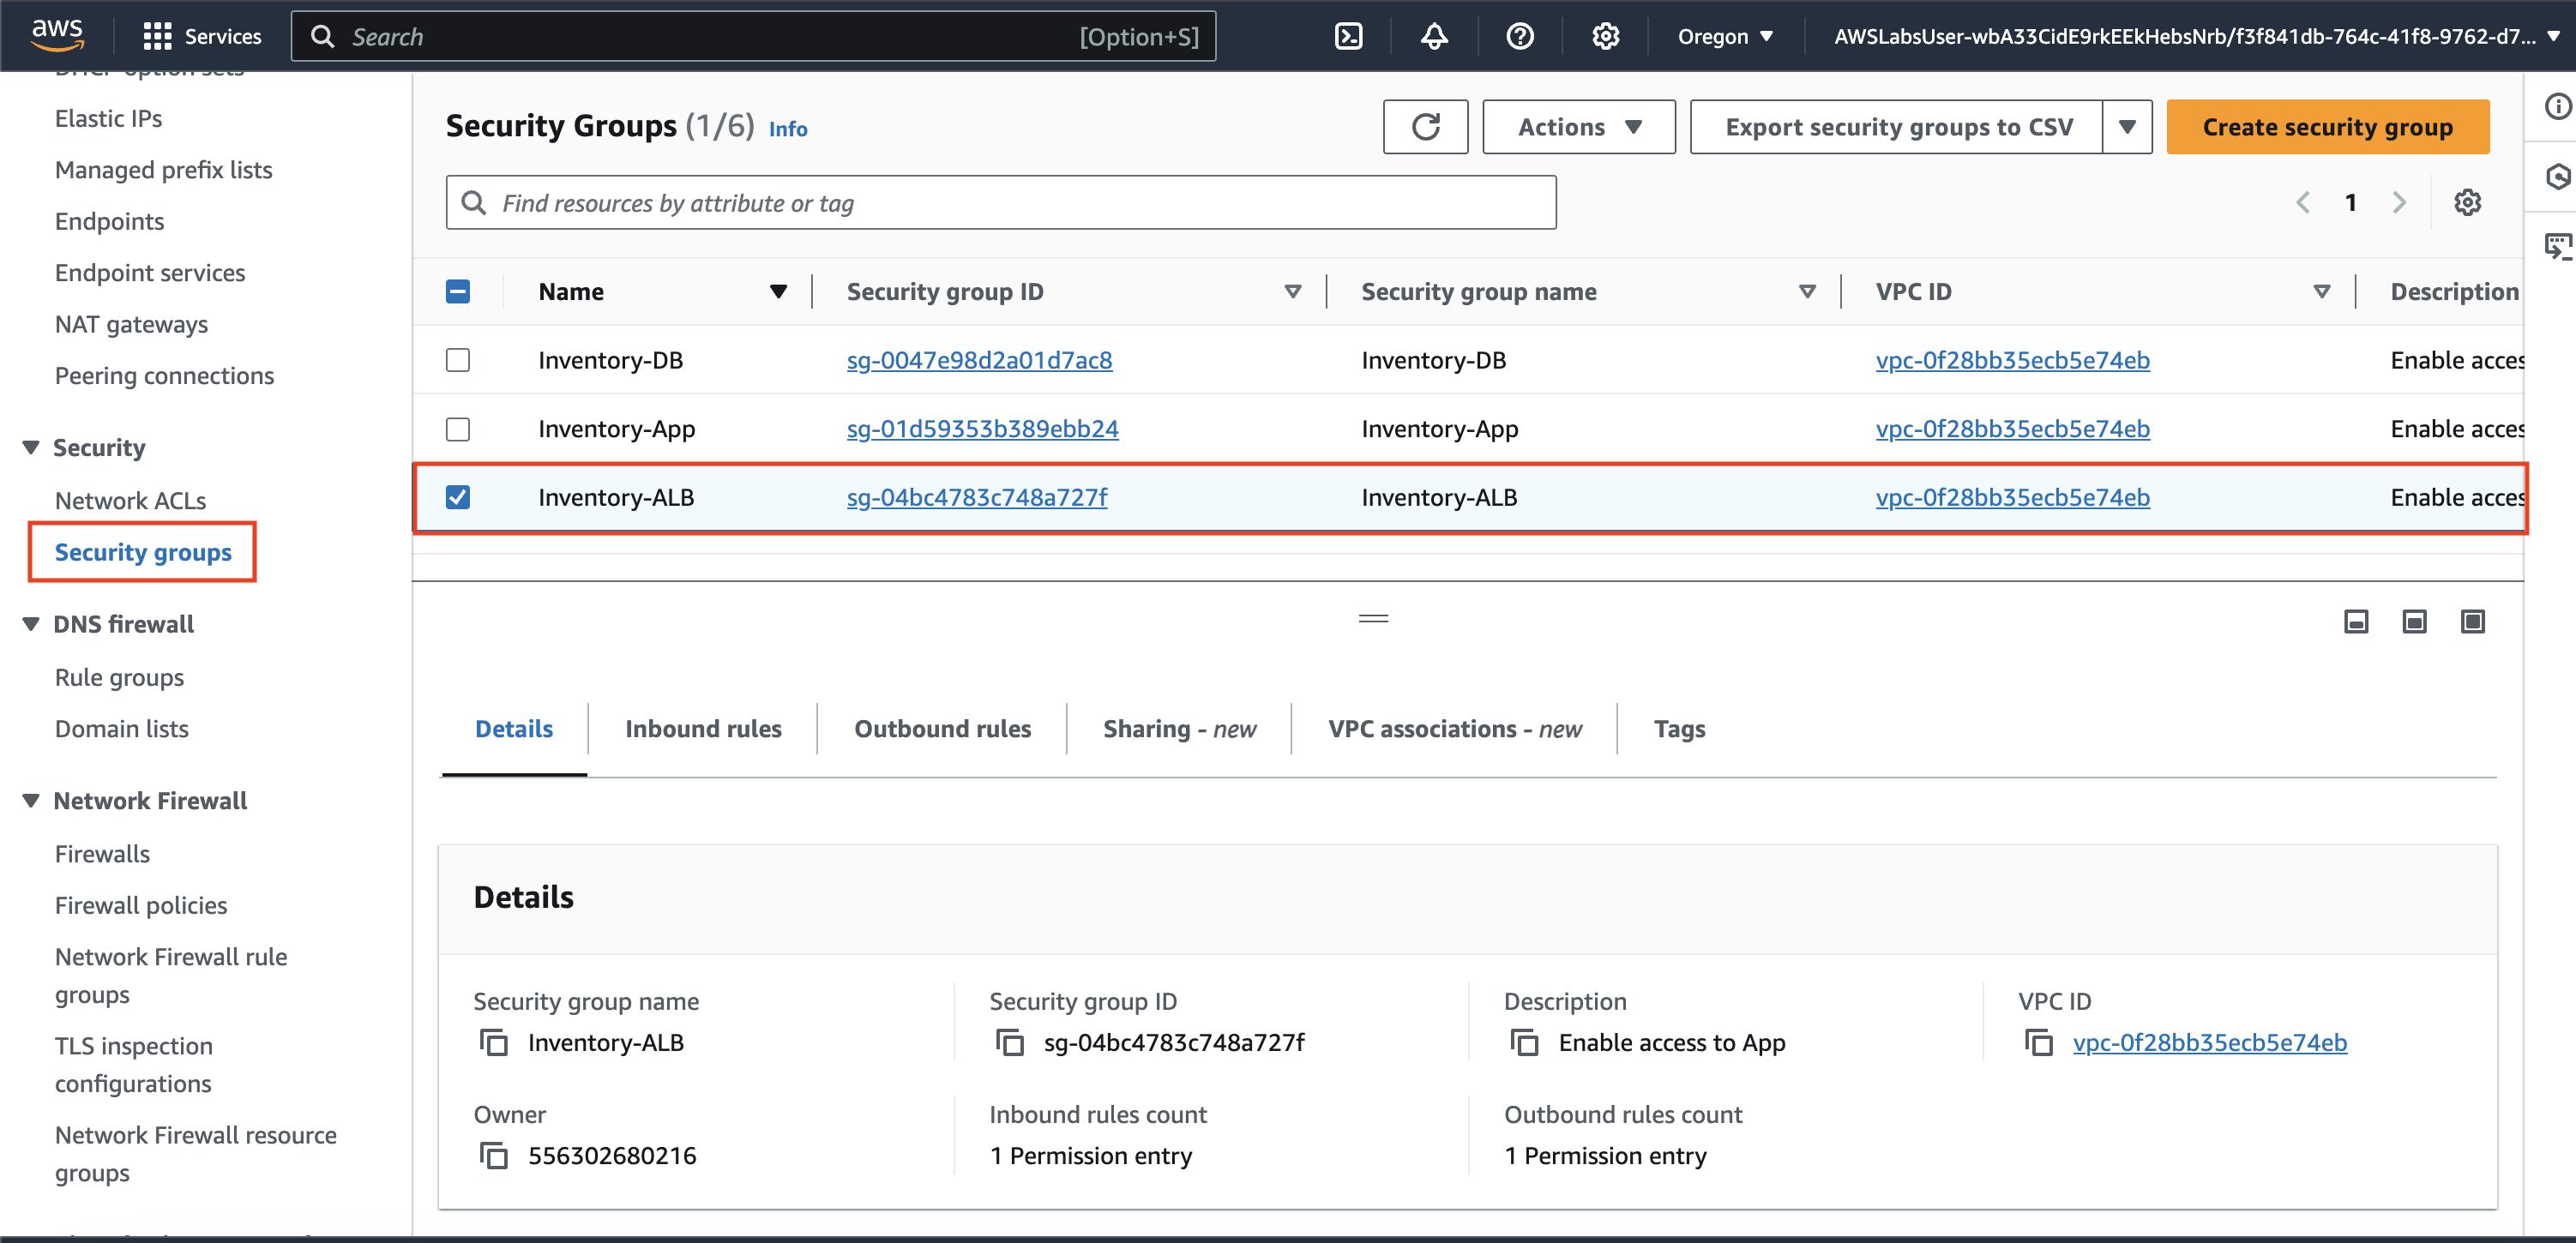Image resolution: width=2576 pixels, height=1243 pixels.
Task: Open the Oregon region selector
Action: 1725,37
